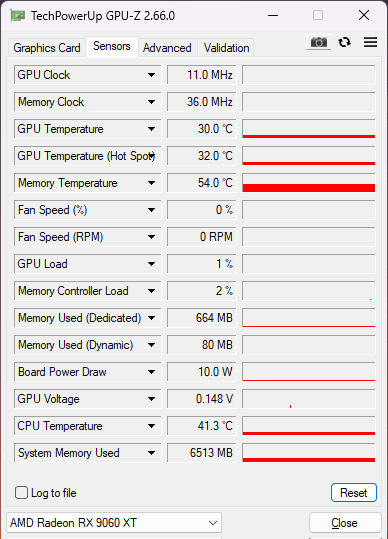The height and width of the screenshot is (539, 388).
Task: Switch to the Graphics Card tab
Action: pyautogui.click(x=47, y=48)
